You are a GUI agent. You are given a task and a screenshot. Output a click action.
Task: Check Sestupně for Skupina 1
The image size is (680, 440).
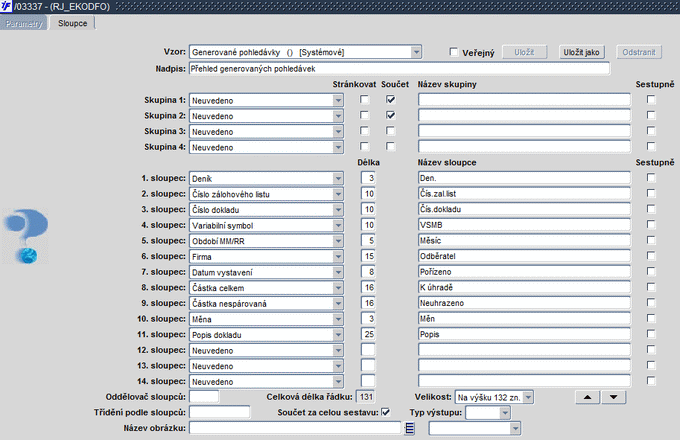click(651, 100)
